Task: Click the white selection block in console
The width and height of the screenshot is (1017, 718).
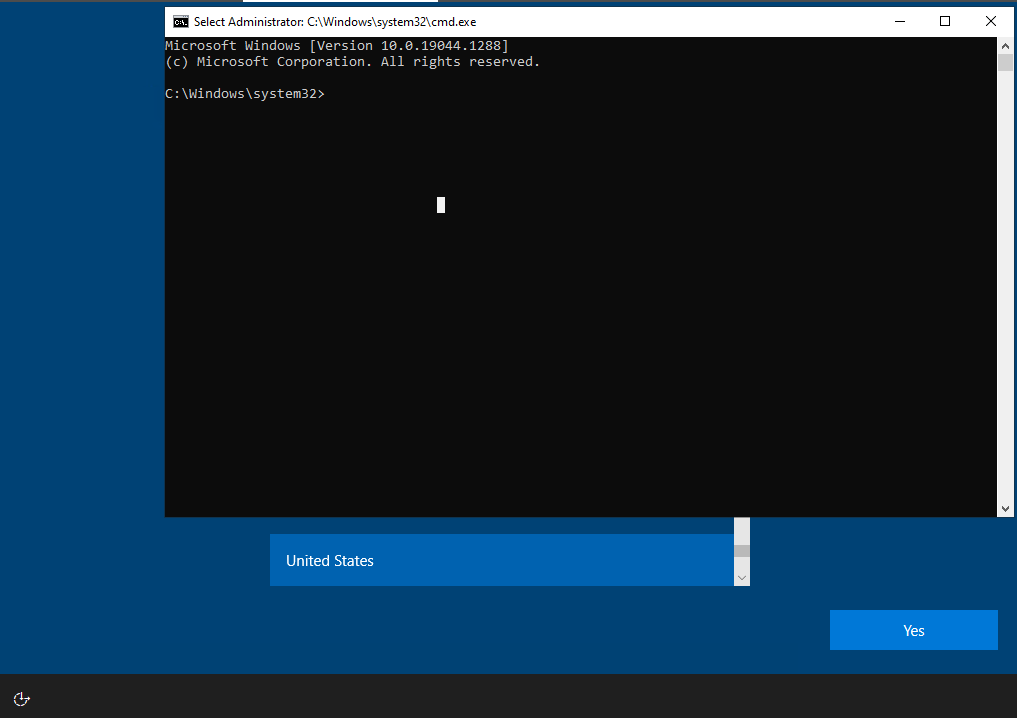Action: (441, 205)
